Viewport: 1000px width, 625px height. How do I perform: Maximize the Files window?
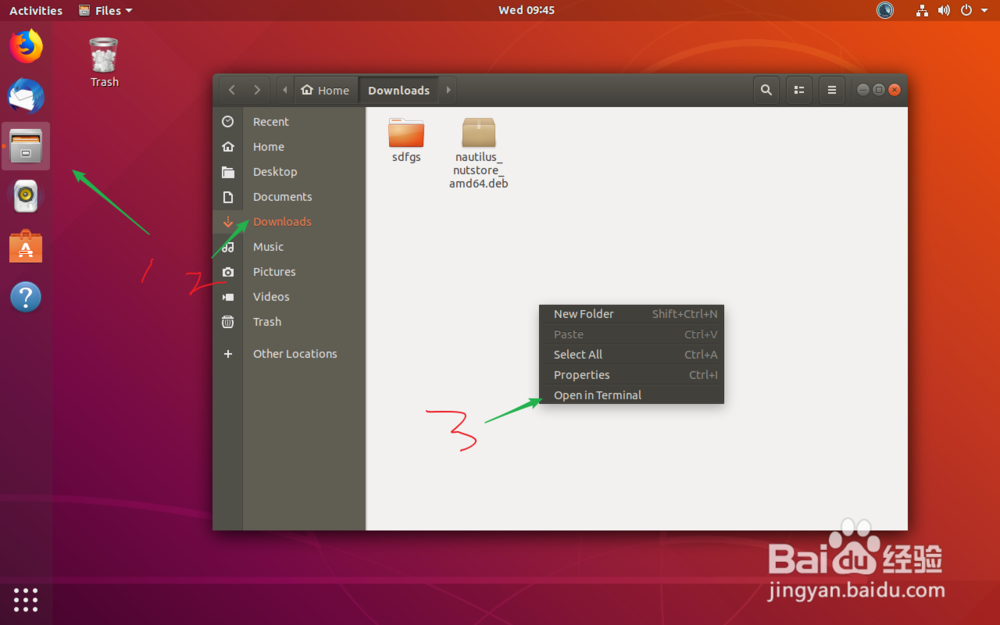coord(879,90)
